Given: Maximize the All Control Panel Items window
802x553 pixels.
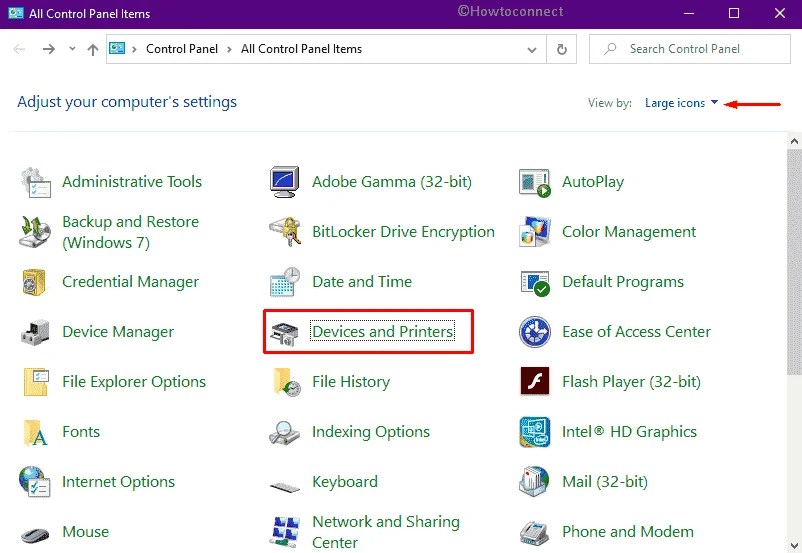Looking at the screenshot, I should coord(733,13).
